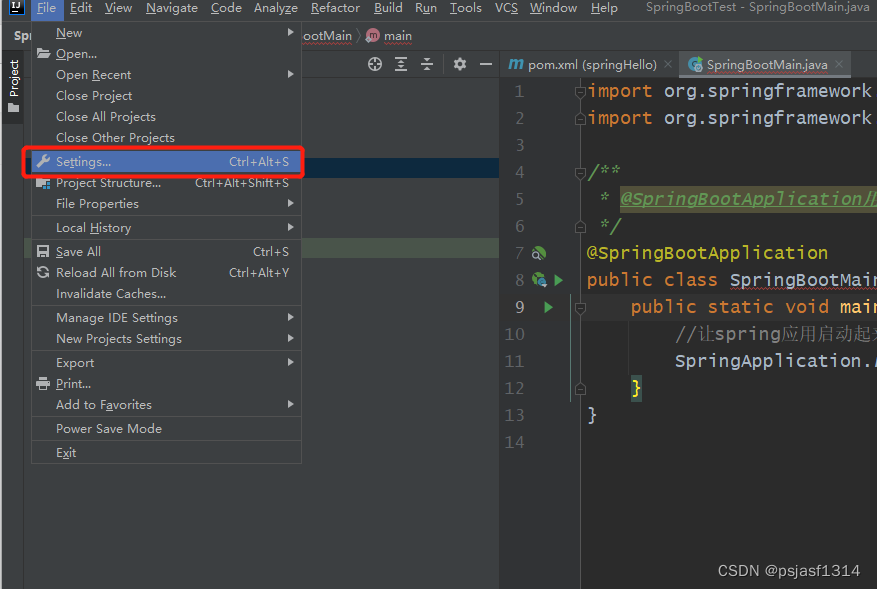Expand the Export submenu
This screenshot has height=589, width=877.
[290, 362]
